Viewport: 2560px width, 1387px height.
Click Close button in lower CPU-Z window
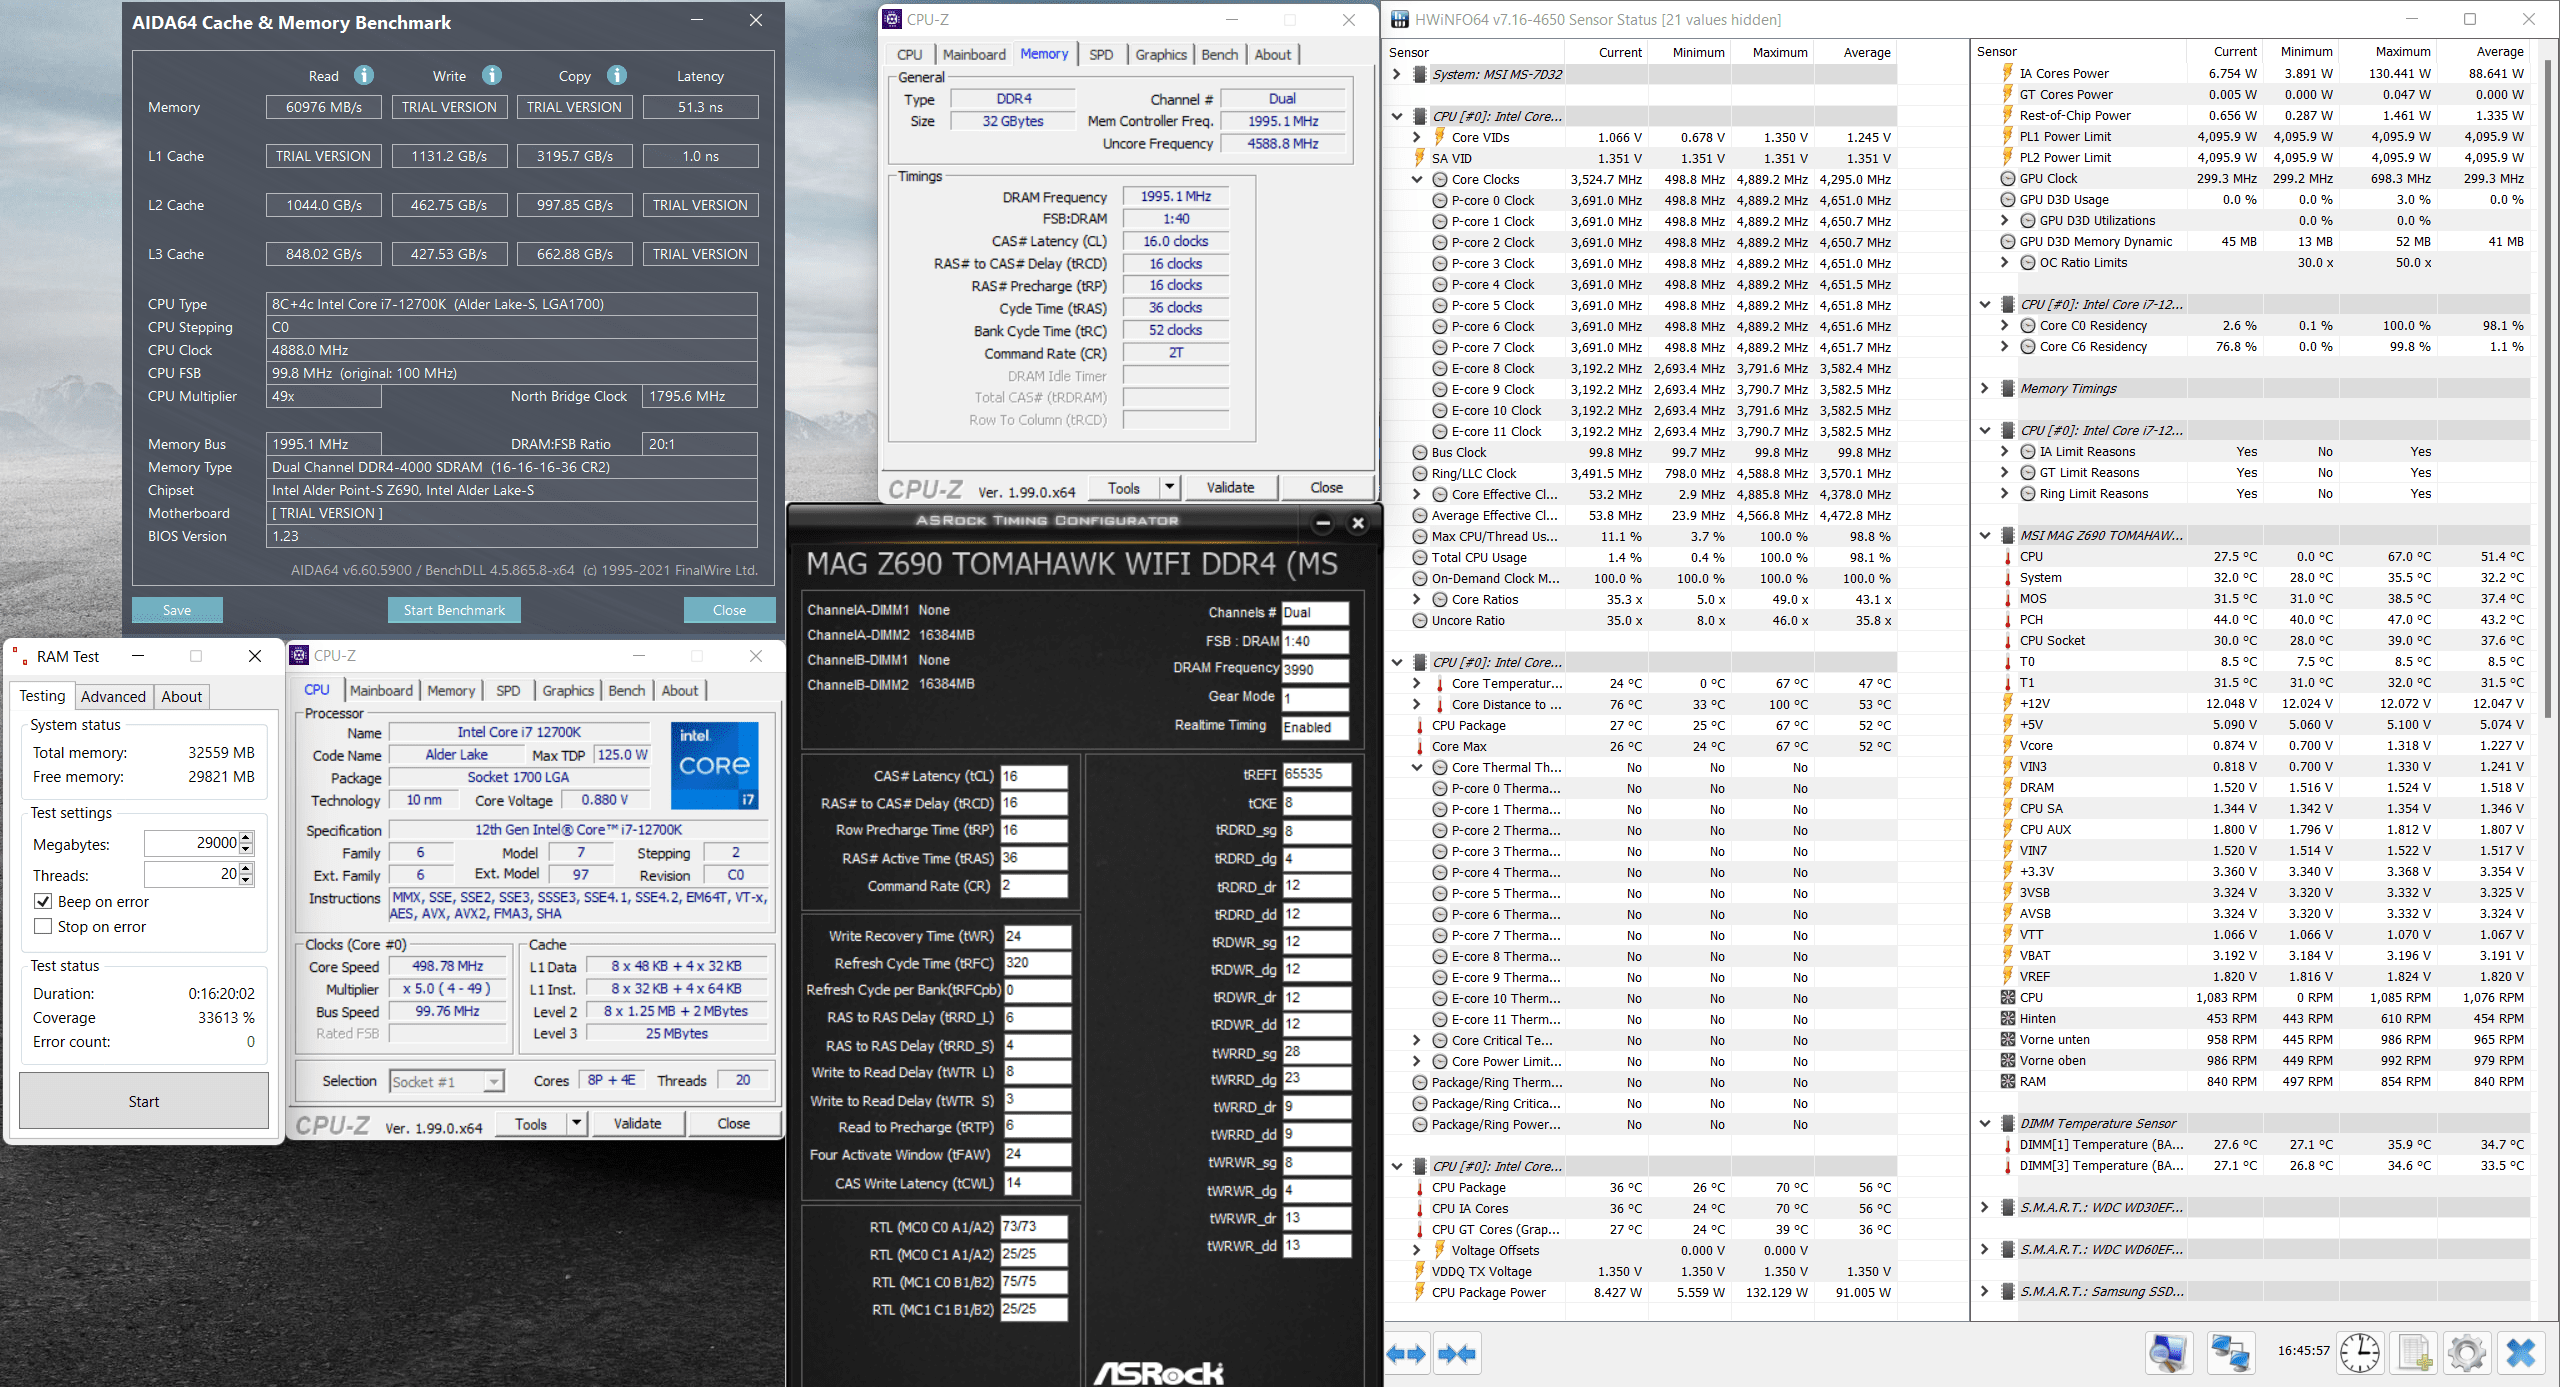point(733,1124)
